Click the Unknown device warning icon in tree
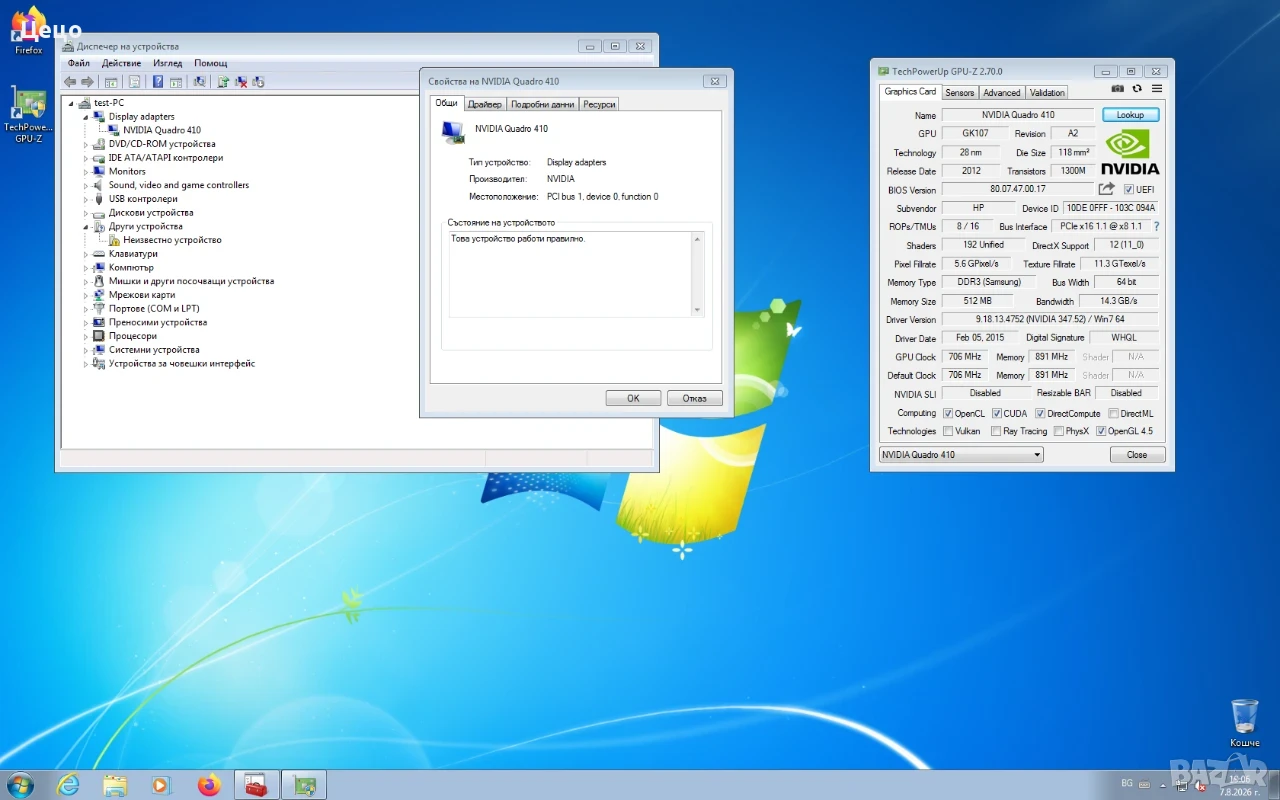 pos(114,240)
